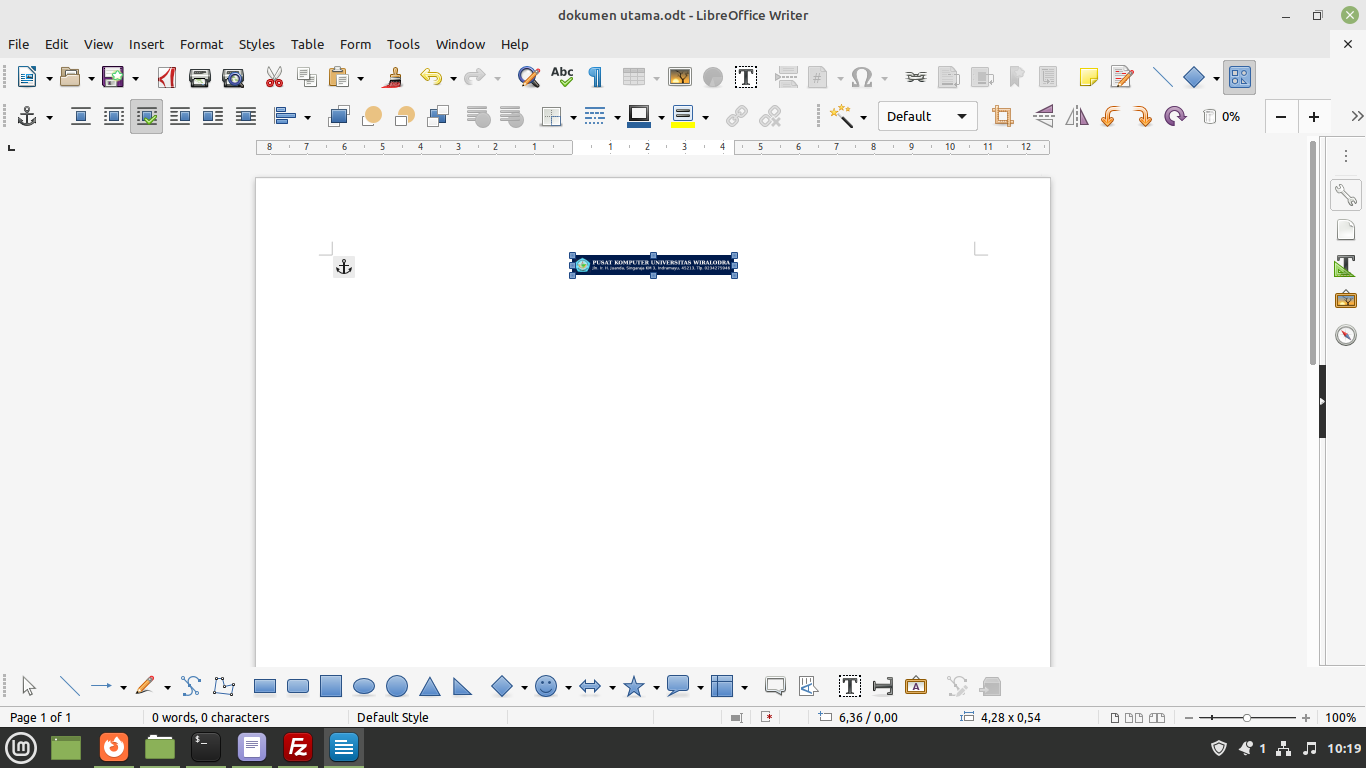The width and height of the screenshot is (1366, 768).
Task: Open the Styles menu
Action: tap(257, 44)
